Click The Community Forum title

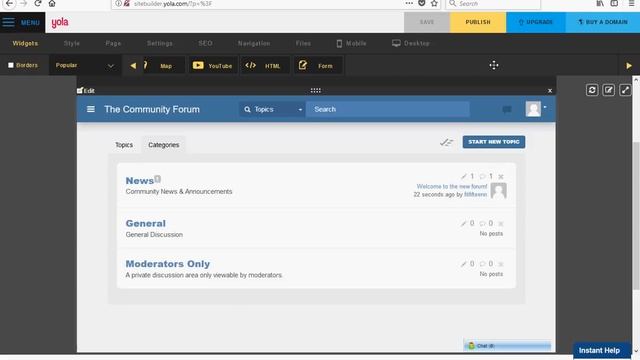point(152,109)
